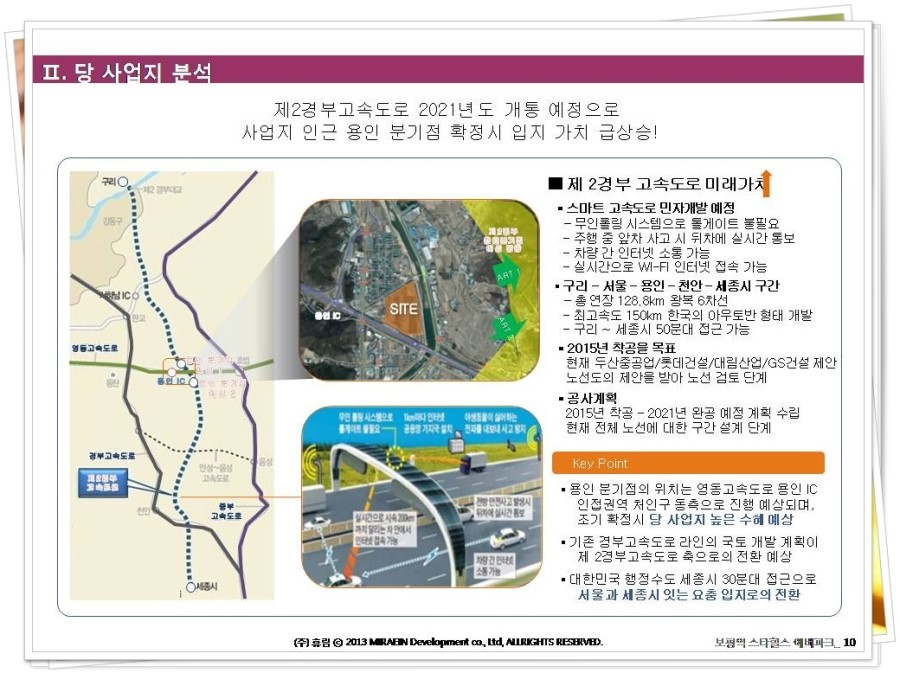
Task: Click '제 2경부고속도로 축으로의 전환 예상' line
Action: coord(684,556)
